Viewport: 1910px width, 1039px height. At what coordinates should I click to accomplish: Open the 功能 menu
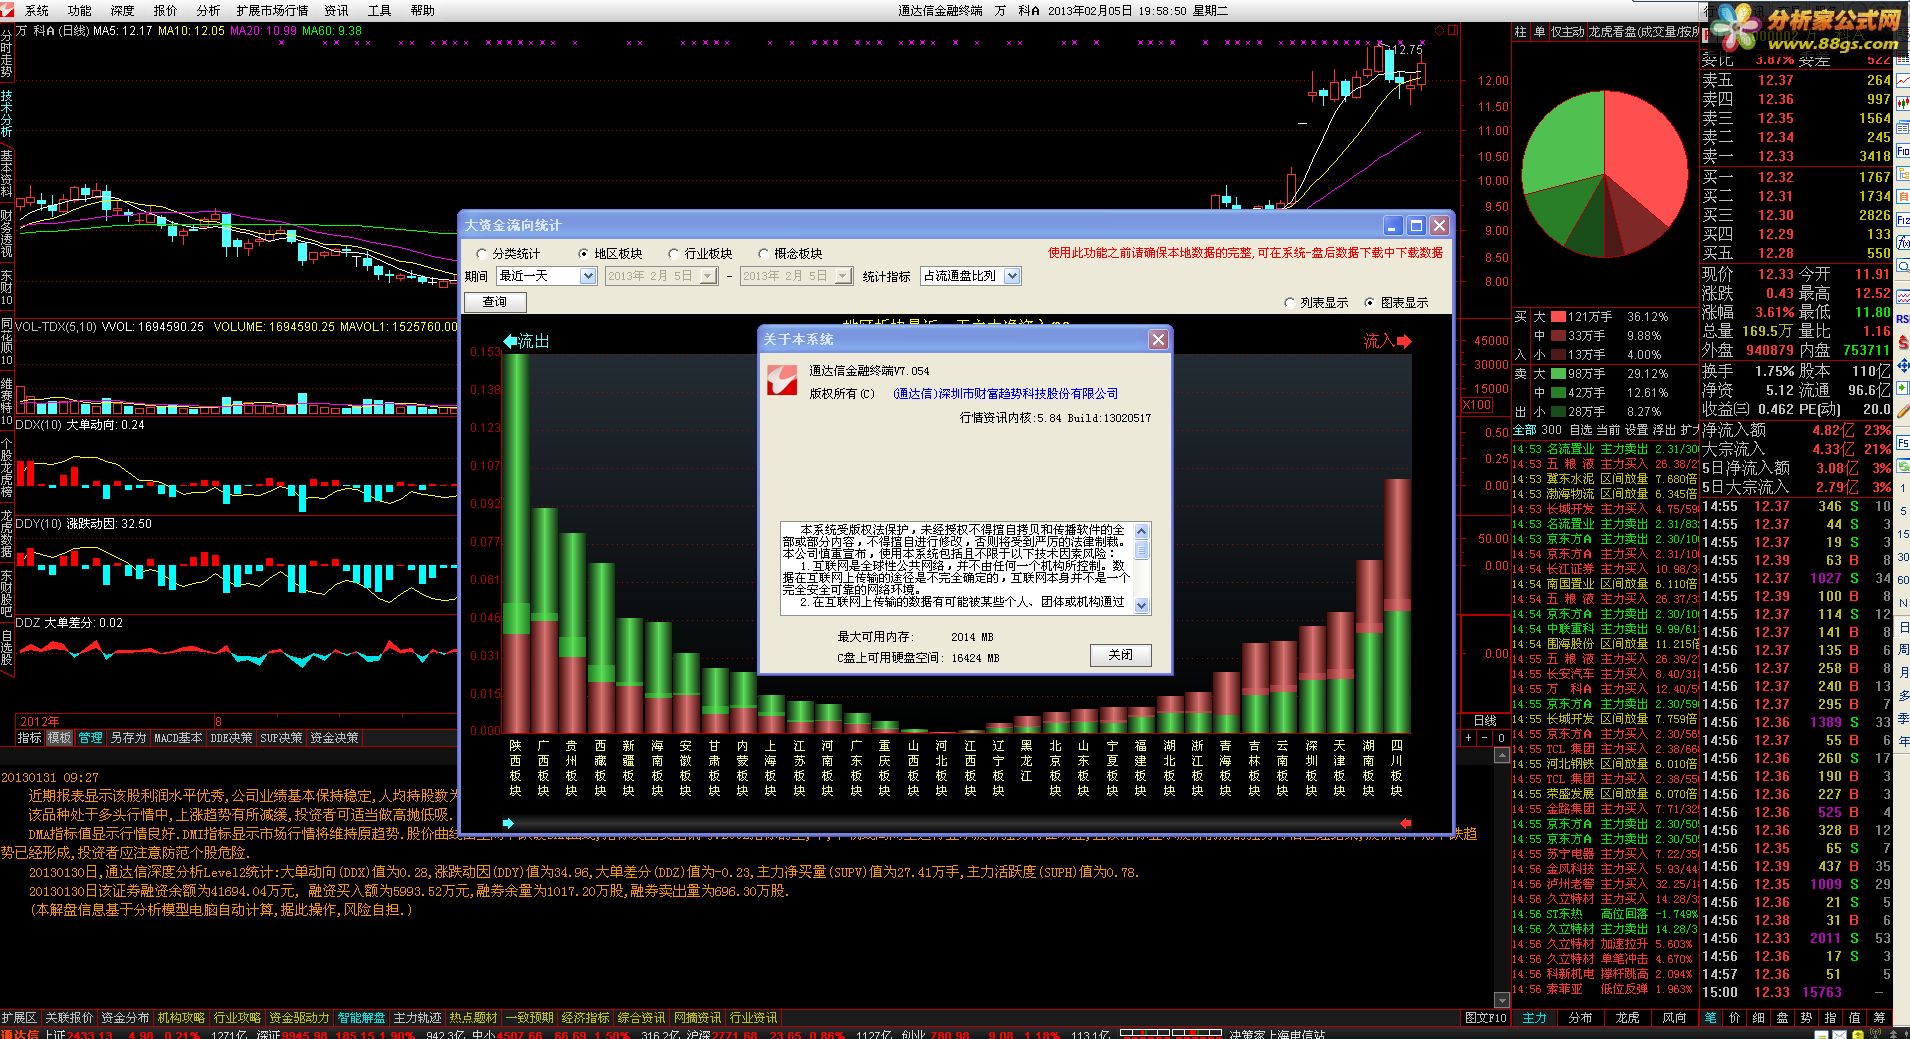coord(80,10)
